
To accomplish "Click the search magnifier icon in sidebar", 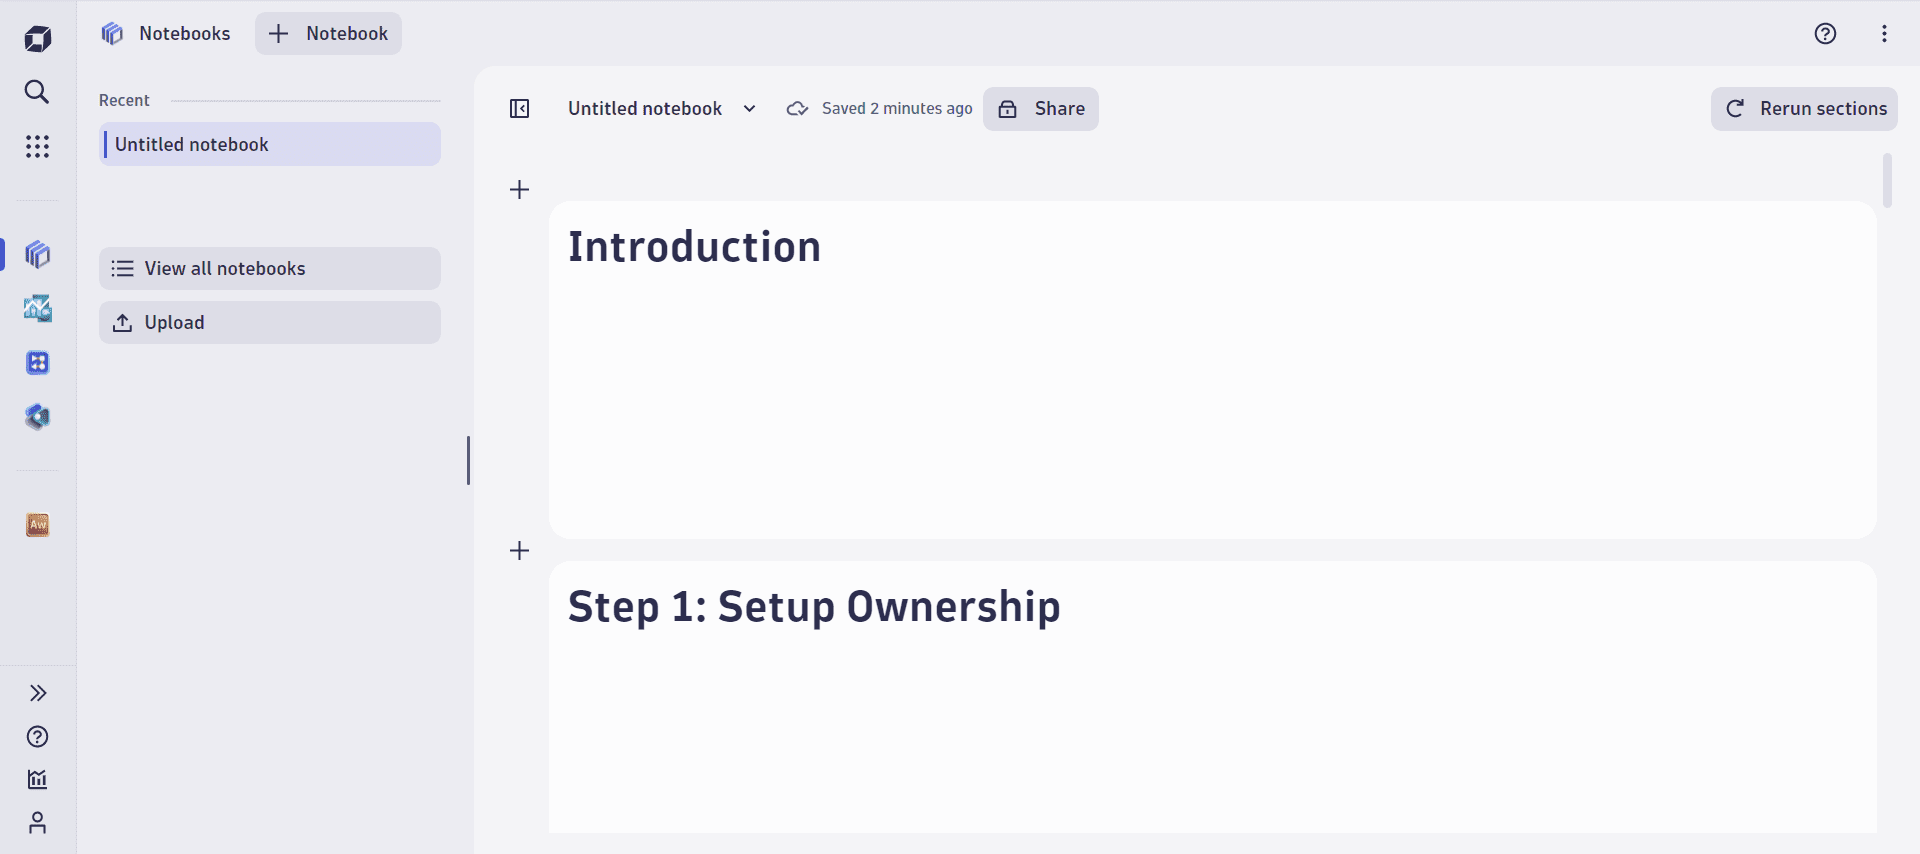I will [37, 92].
